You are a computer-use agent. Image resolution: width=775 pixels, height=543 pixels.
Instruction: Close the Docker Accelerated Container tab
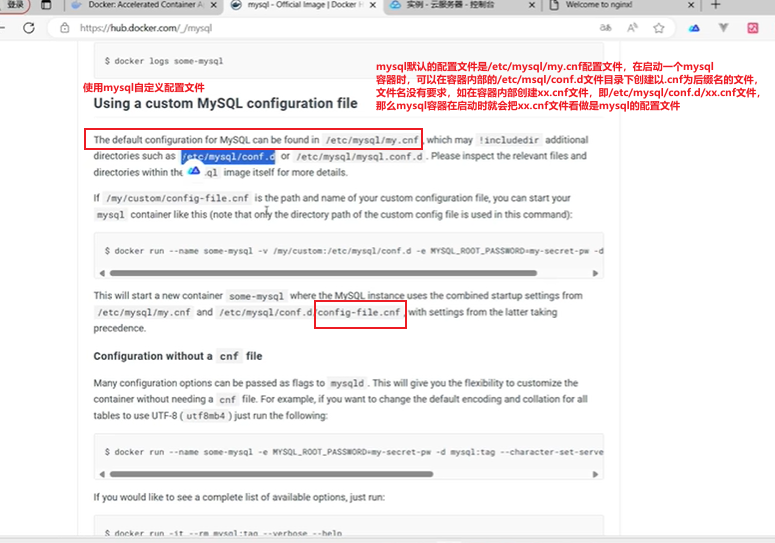click(x=214, y=5)
